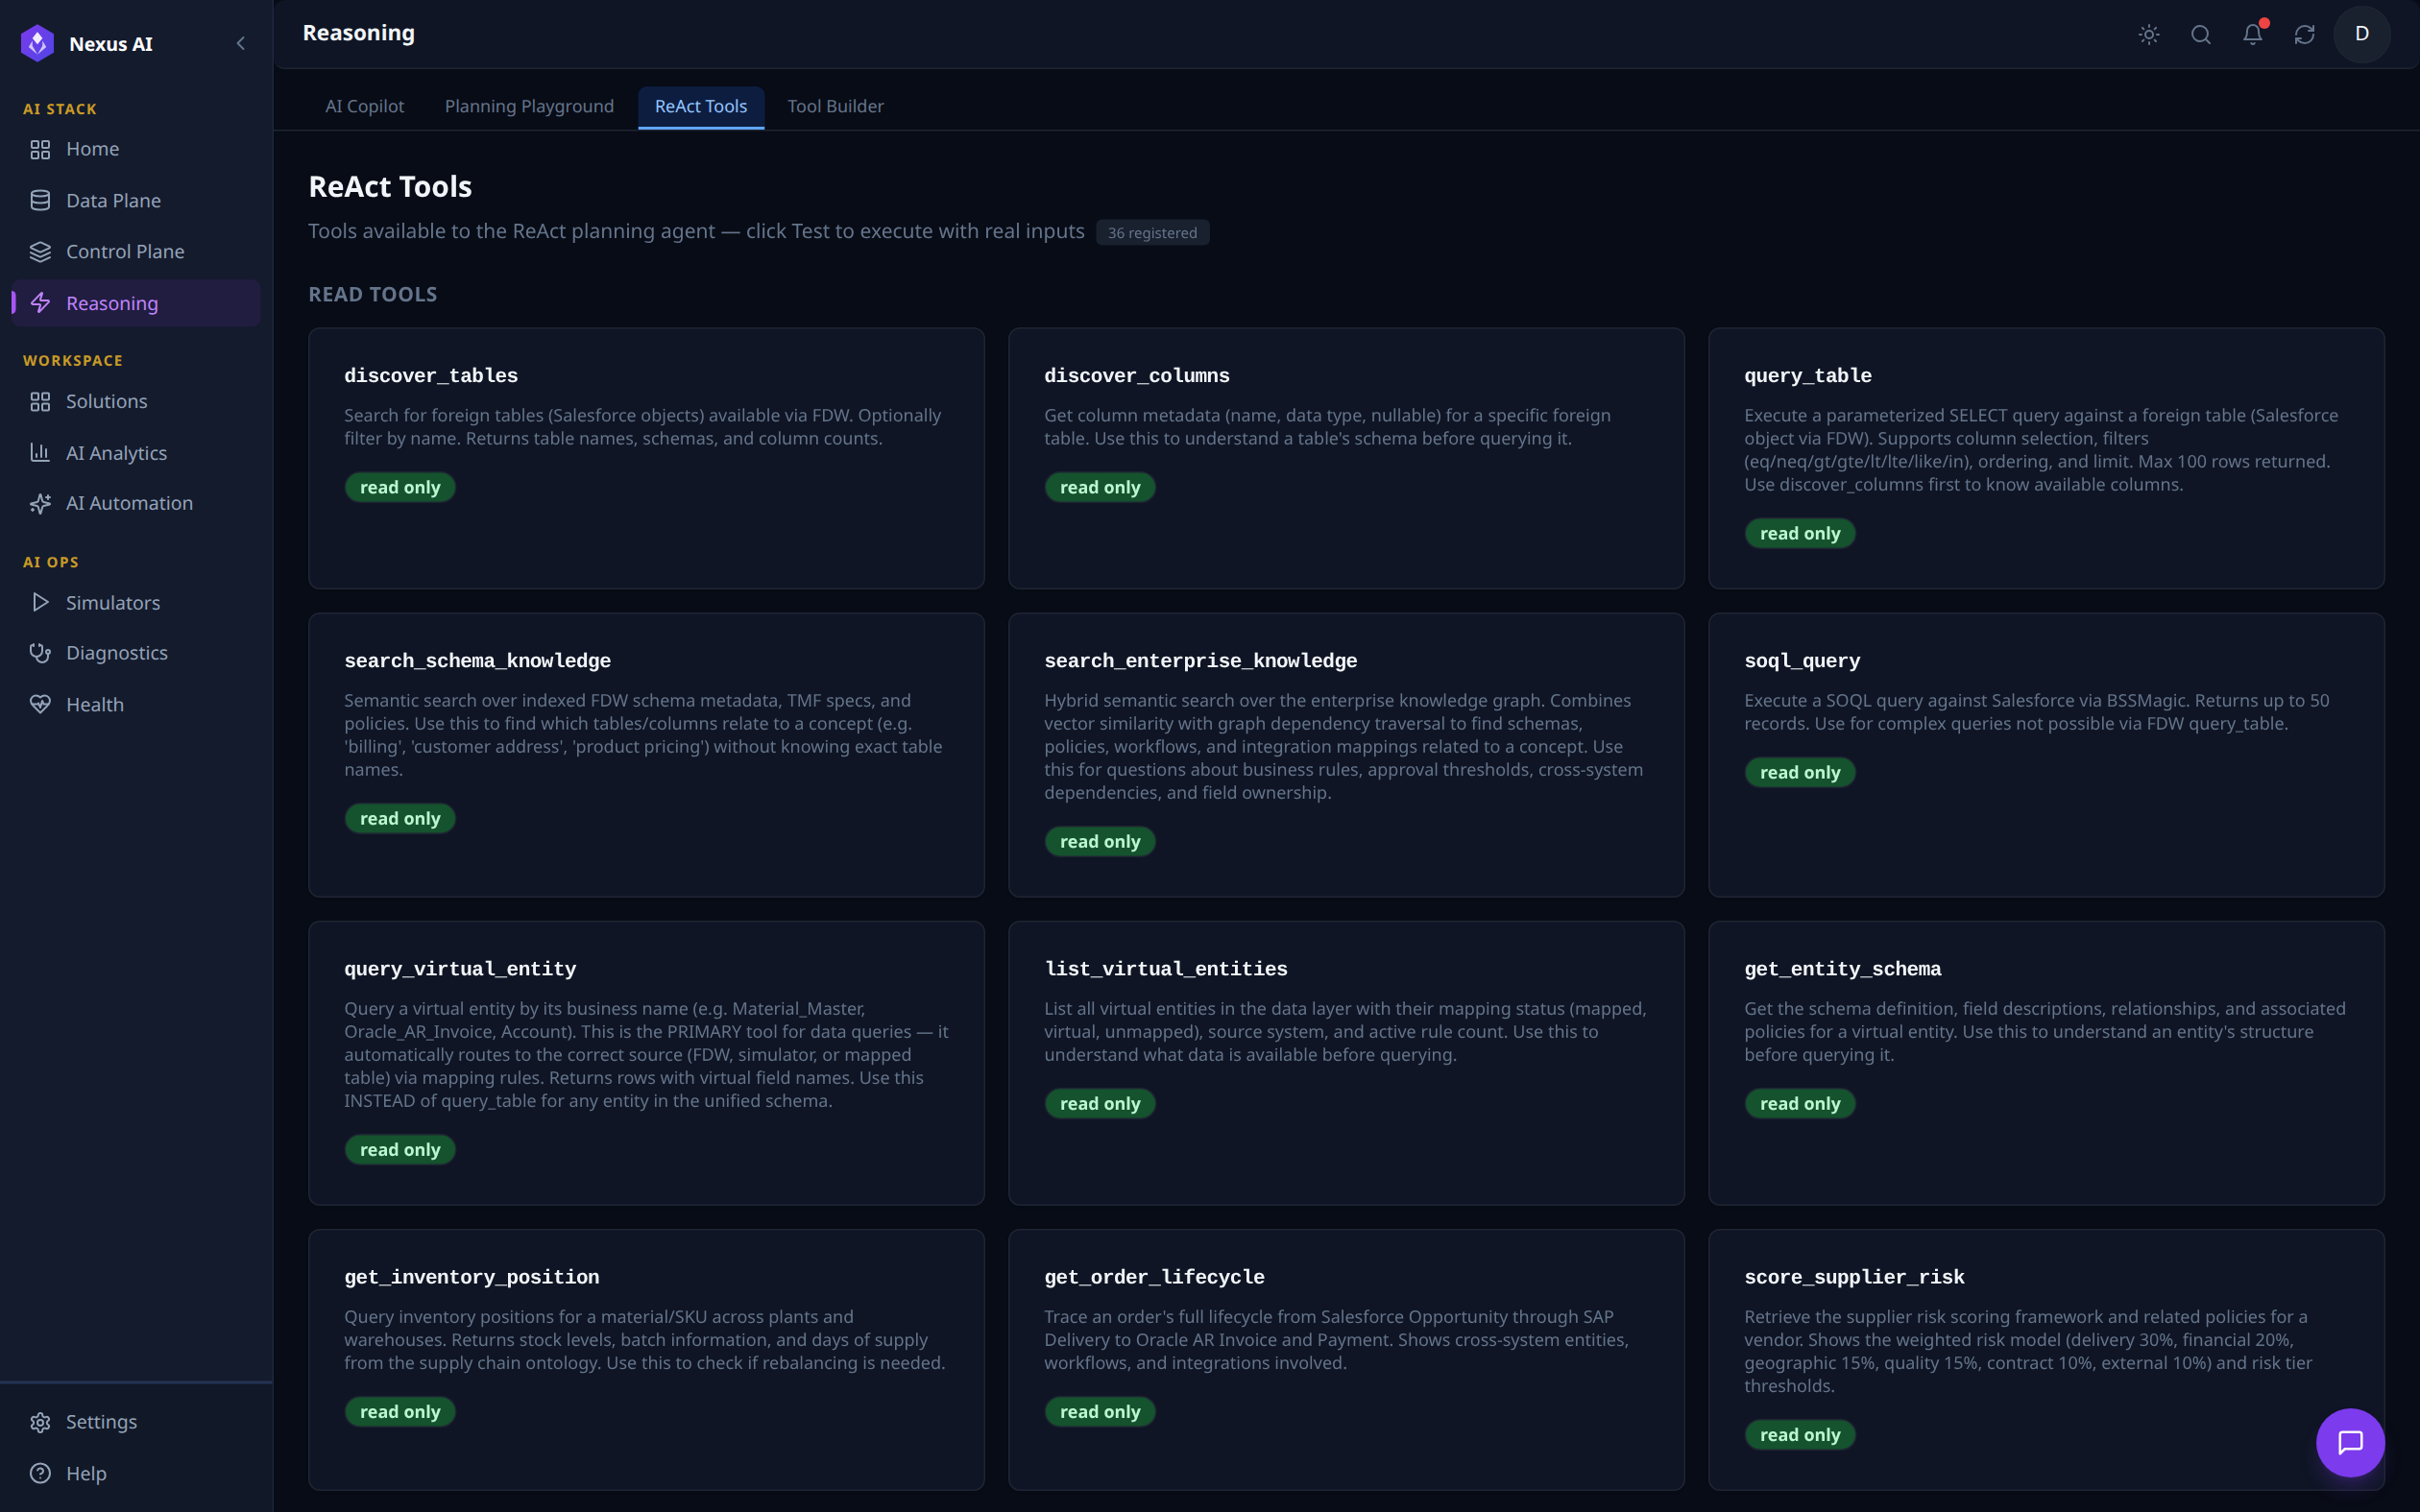Click the AI Automation sparkle icon
This screenshot has height=1512, width=2420.
coord(40,503)
